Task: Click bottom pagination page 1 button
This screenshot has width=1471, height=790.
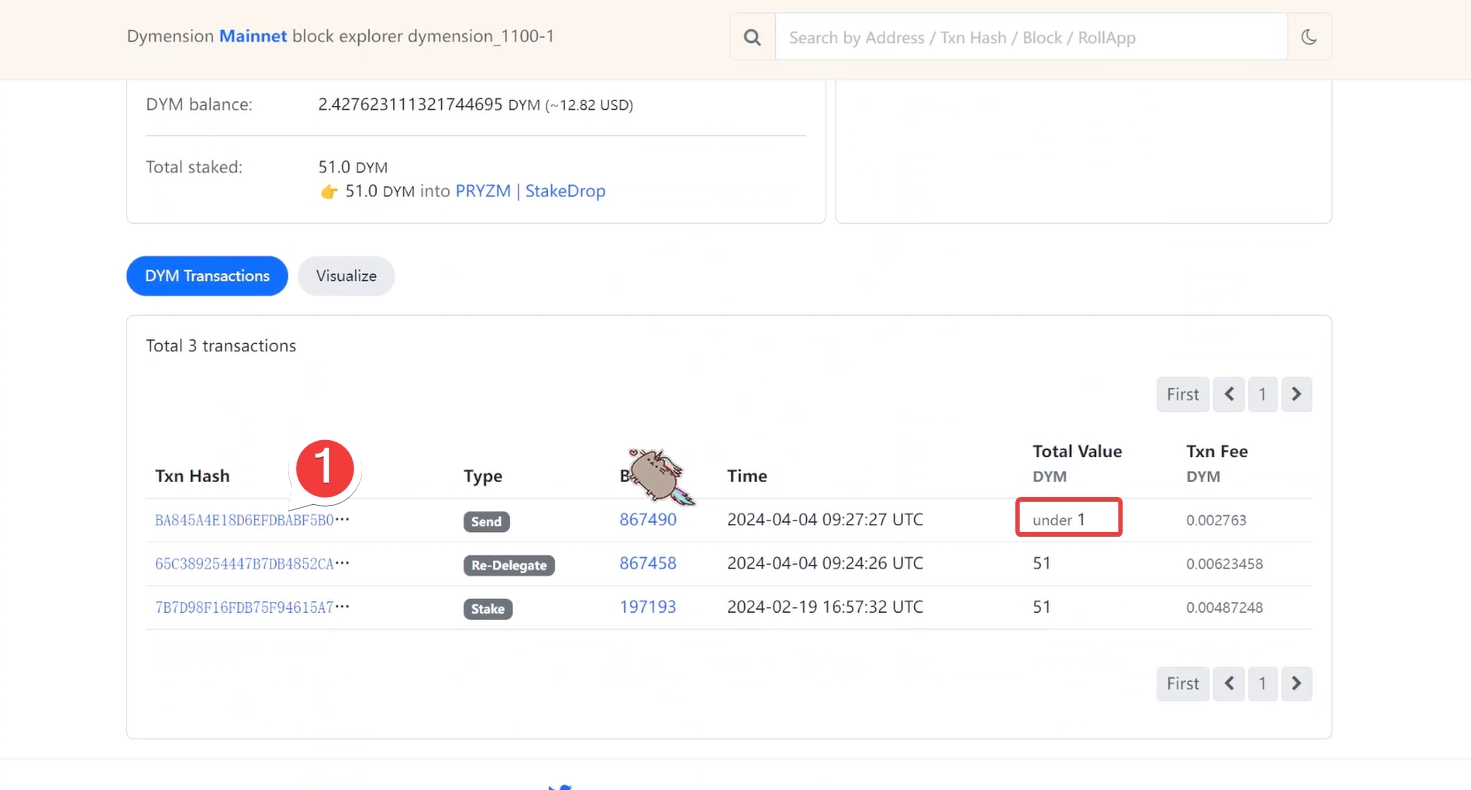Action: click(1262, 683)
